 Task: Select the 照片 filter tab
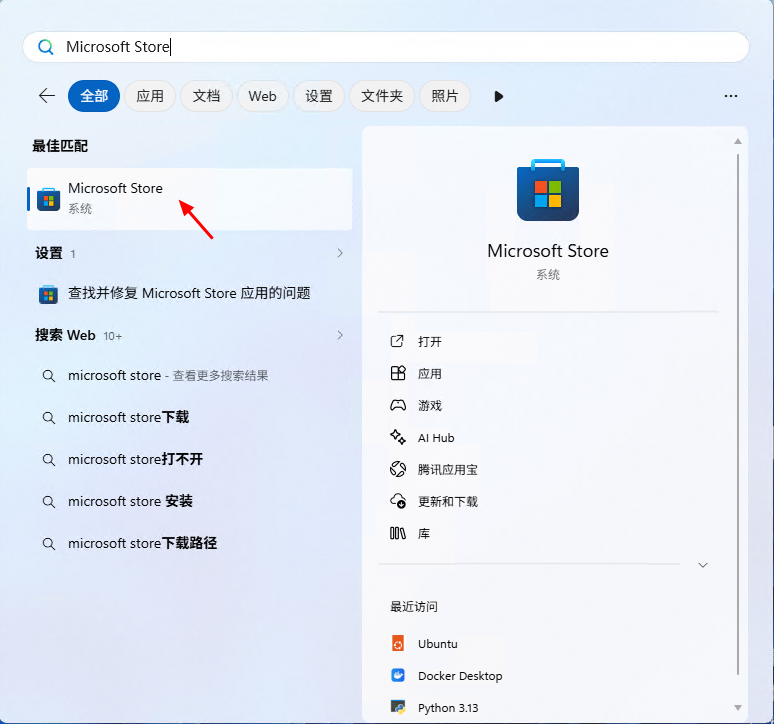pyautogui.click(x=445, y=96)
